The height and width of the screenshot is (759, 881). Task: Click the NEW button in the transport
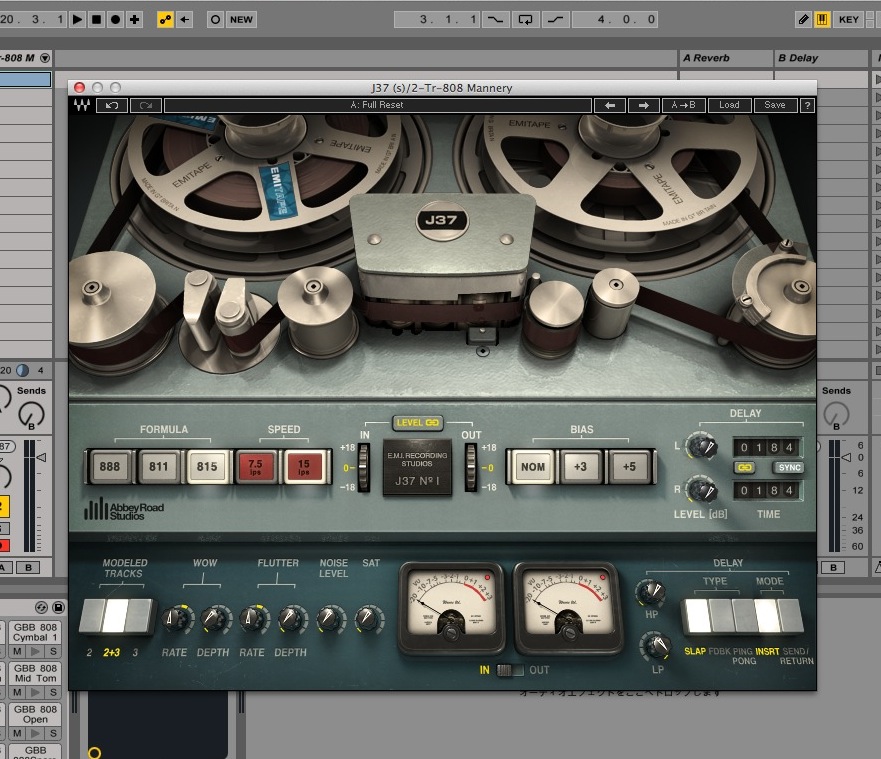click(242, 20)
